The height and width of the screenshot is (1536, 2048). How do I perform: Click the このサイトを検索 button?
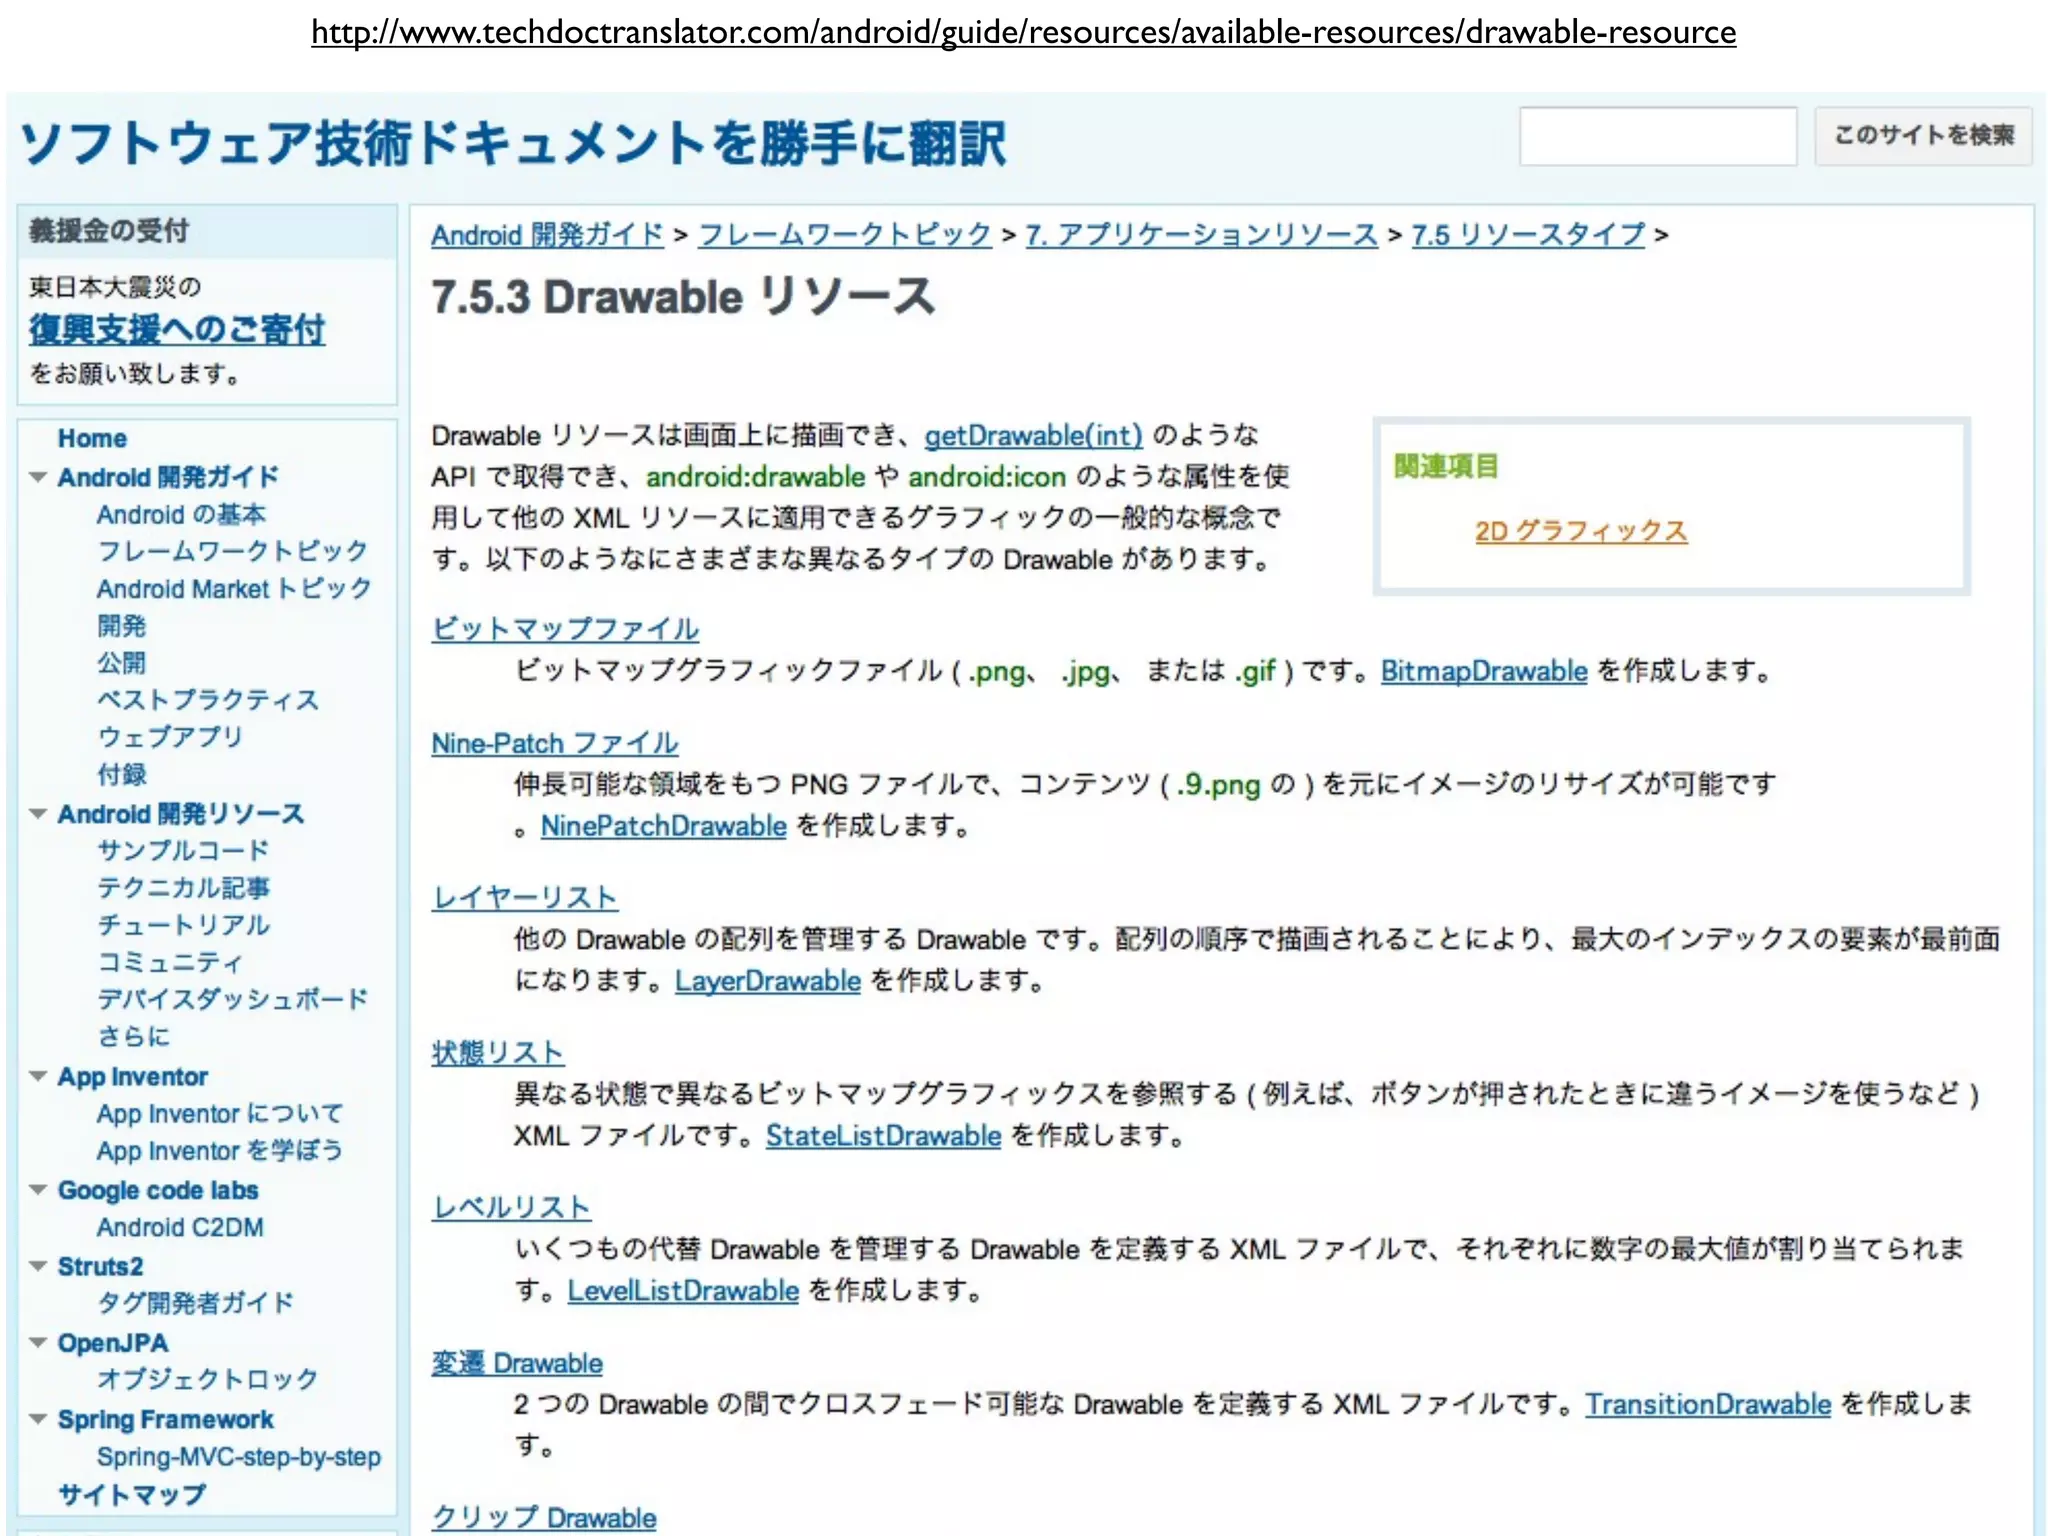click(x=1923, y=136)
